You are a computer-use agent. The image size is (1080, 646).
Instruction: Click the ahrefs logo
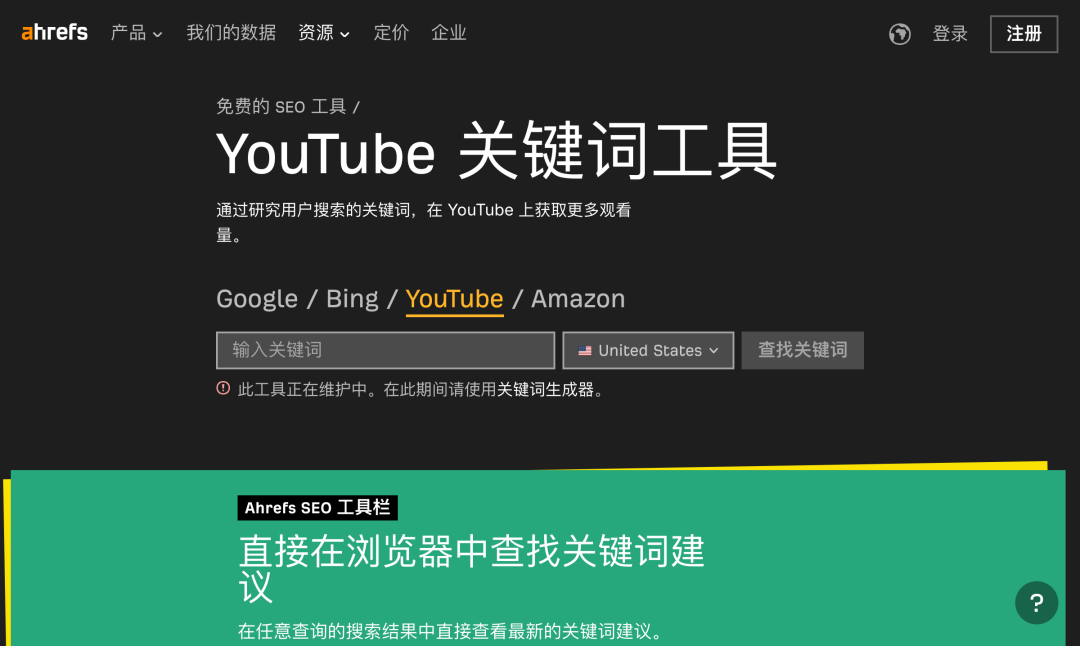point(54,32)
